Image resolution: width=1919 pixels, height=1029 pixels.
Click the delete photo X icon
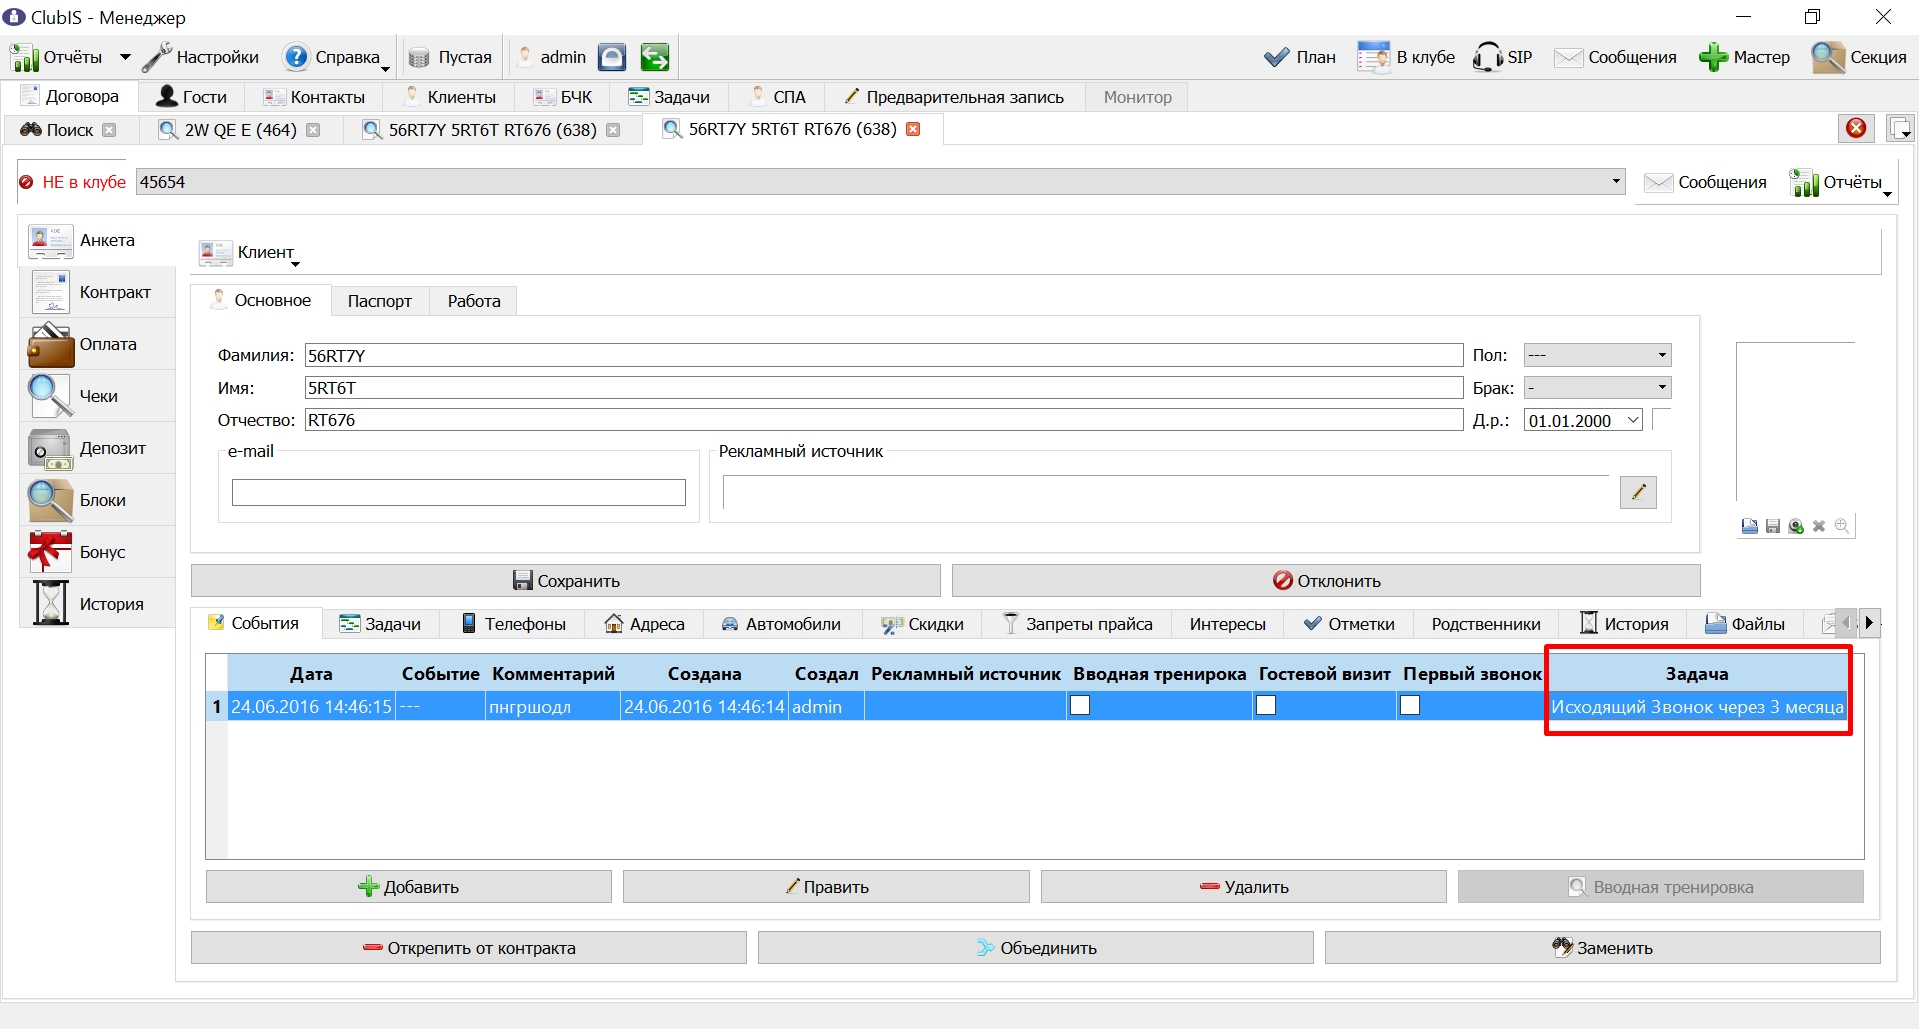pos(1819,526)
